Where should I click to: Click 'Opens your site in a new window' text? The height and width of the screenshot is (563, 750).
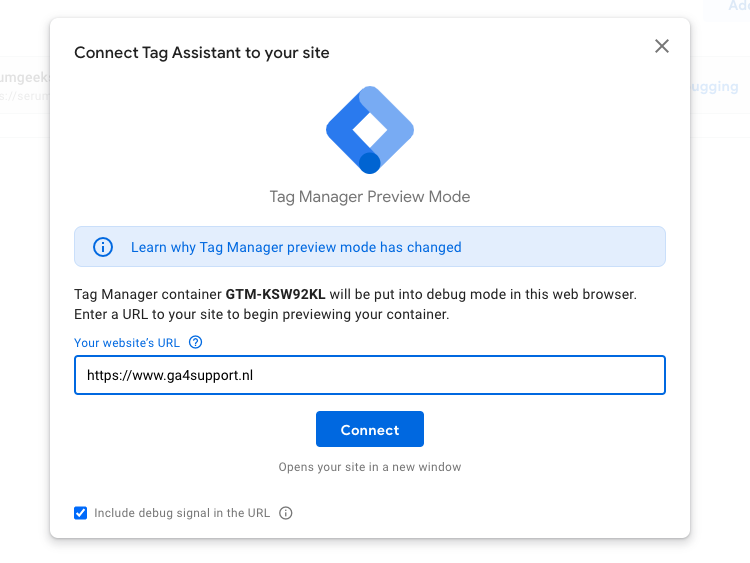pos(370,467)
